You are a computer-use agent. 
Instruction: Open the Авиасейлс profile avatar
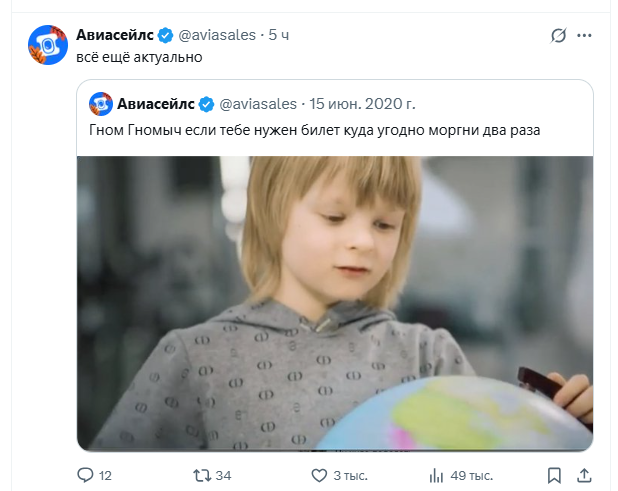click(48, 45)
